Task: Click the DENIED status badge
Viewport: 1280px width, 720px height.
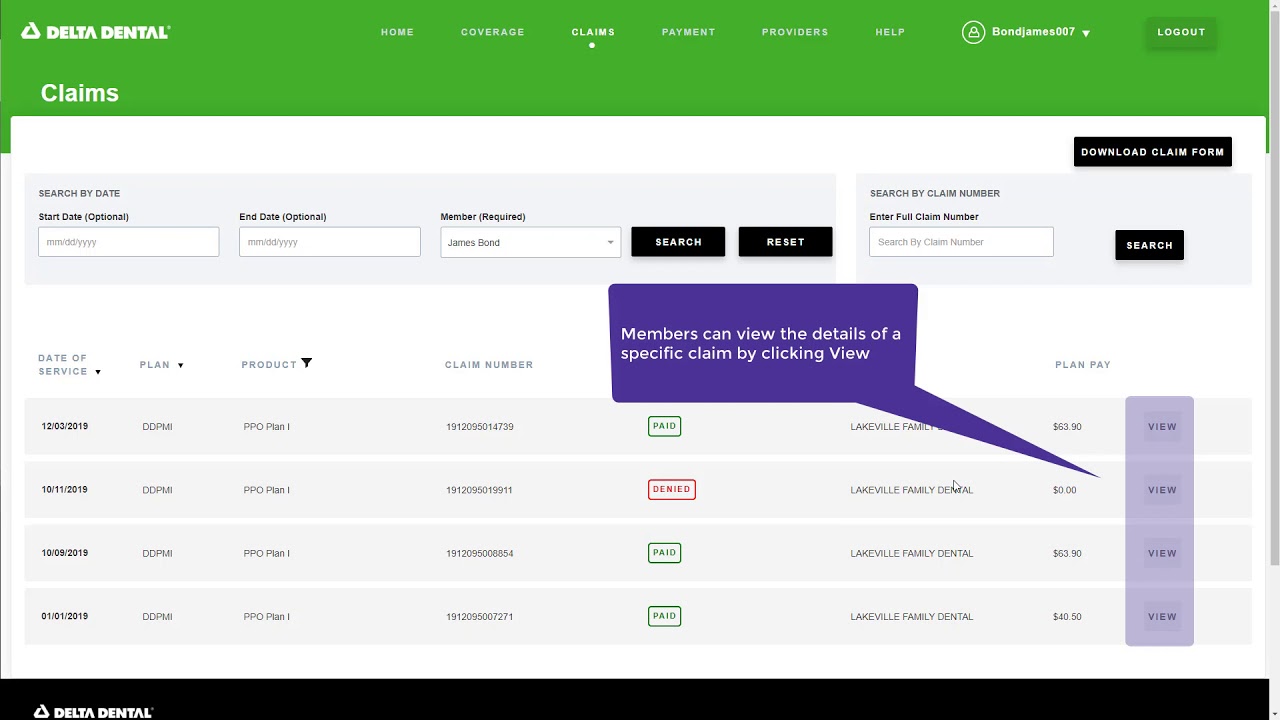Action: (672, 489)
